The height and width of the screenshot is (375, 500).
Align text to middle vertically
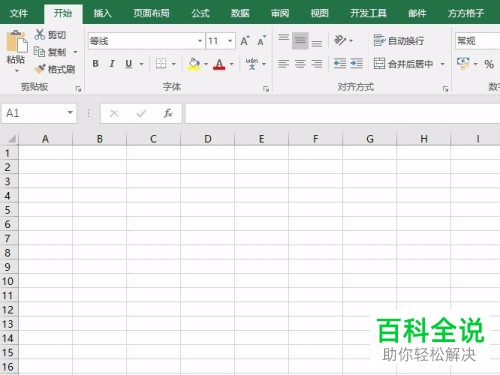click(300, 41)
